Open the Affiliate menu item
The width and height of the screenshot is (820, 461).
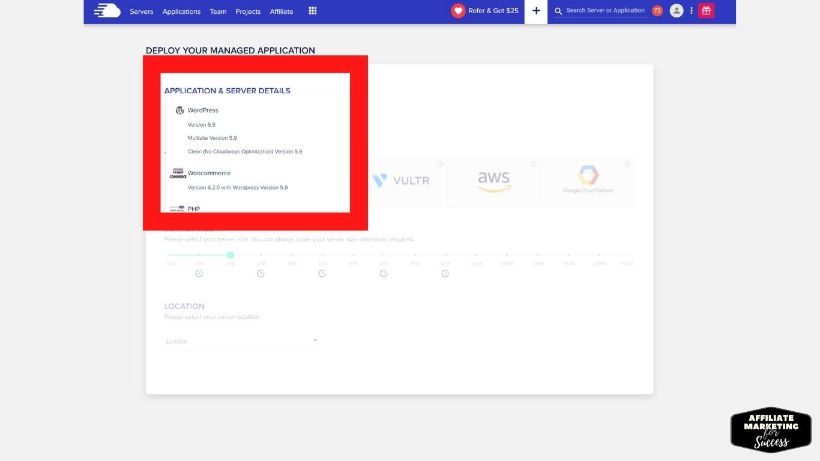coord(281,11)
